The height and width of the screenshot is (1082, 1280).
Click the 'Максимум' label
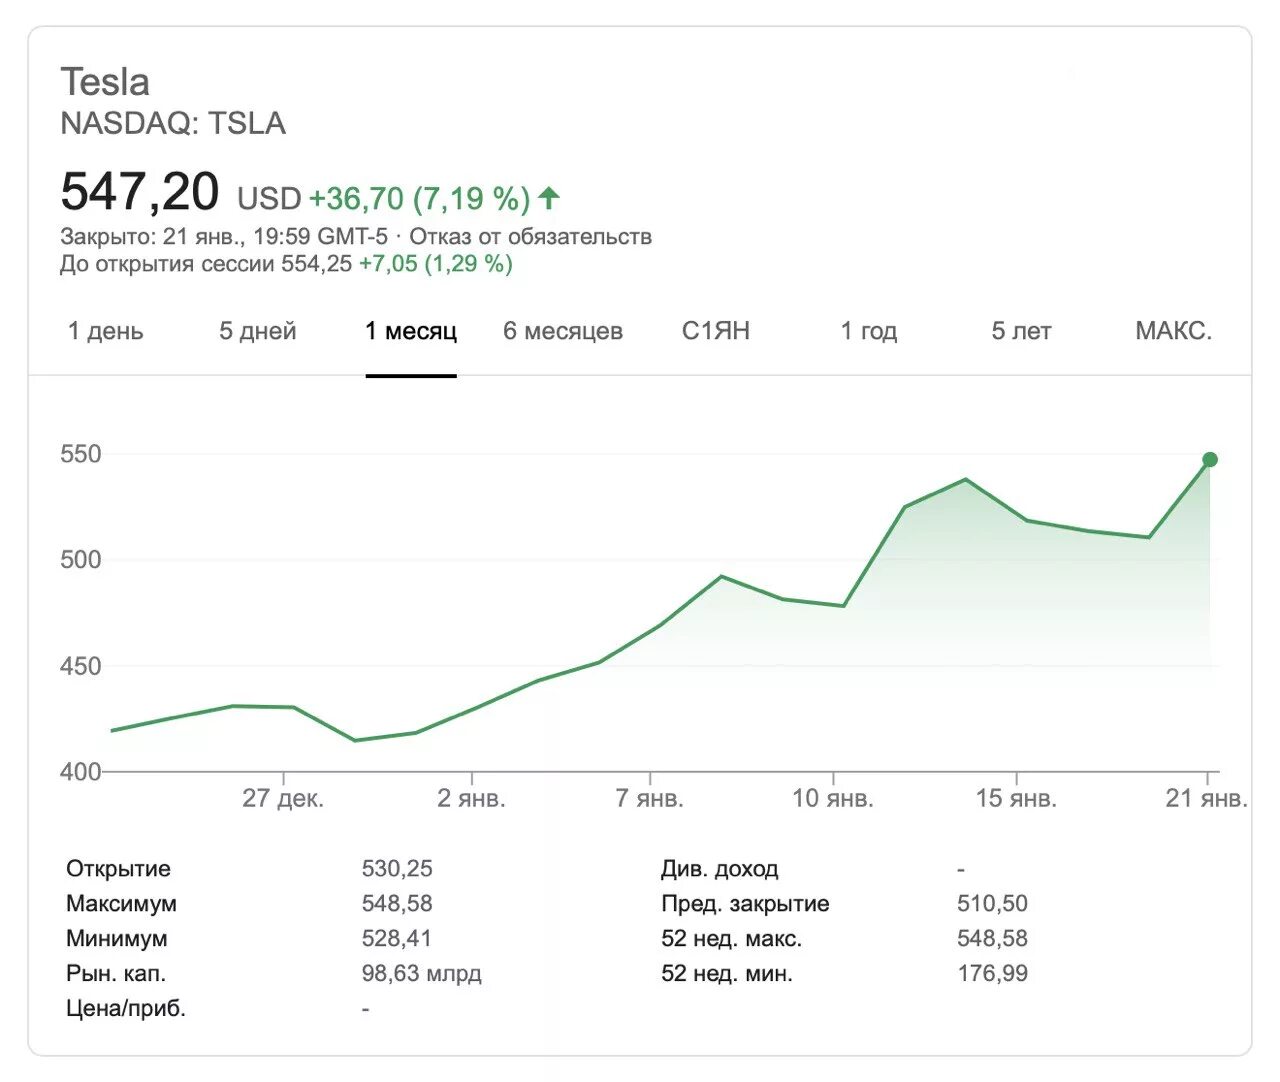121,903
